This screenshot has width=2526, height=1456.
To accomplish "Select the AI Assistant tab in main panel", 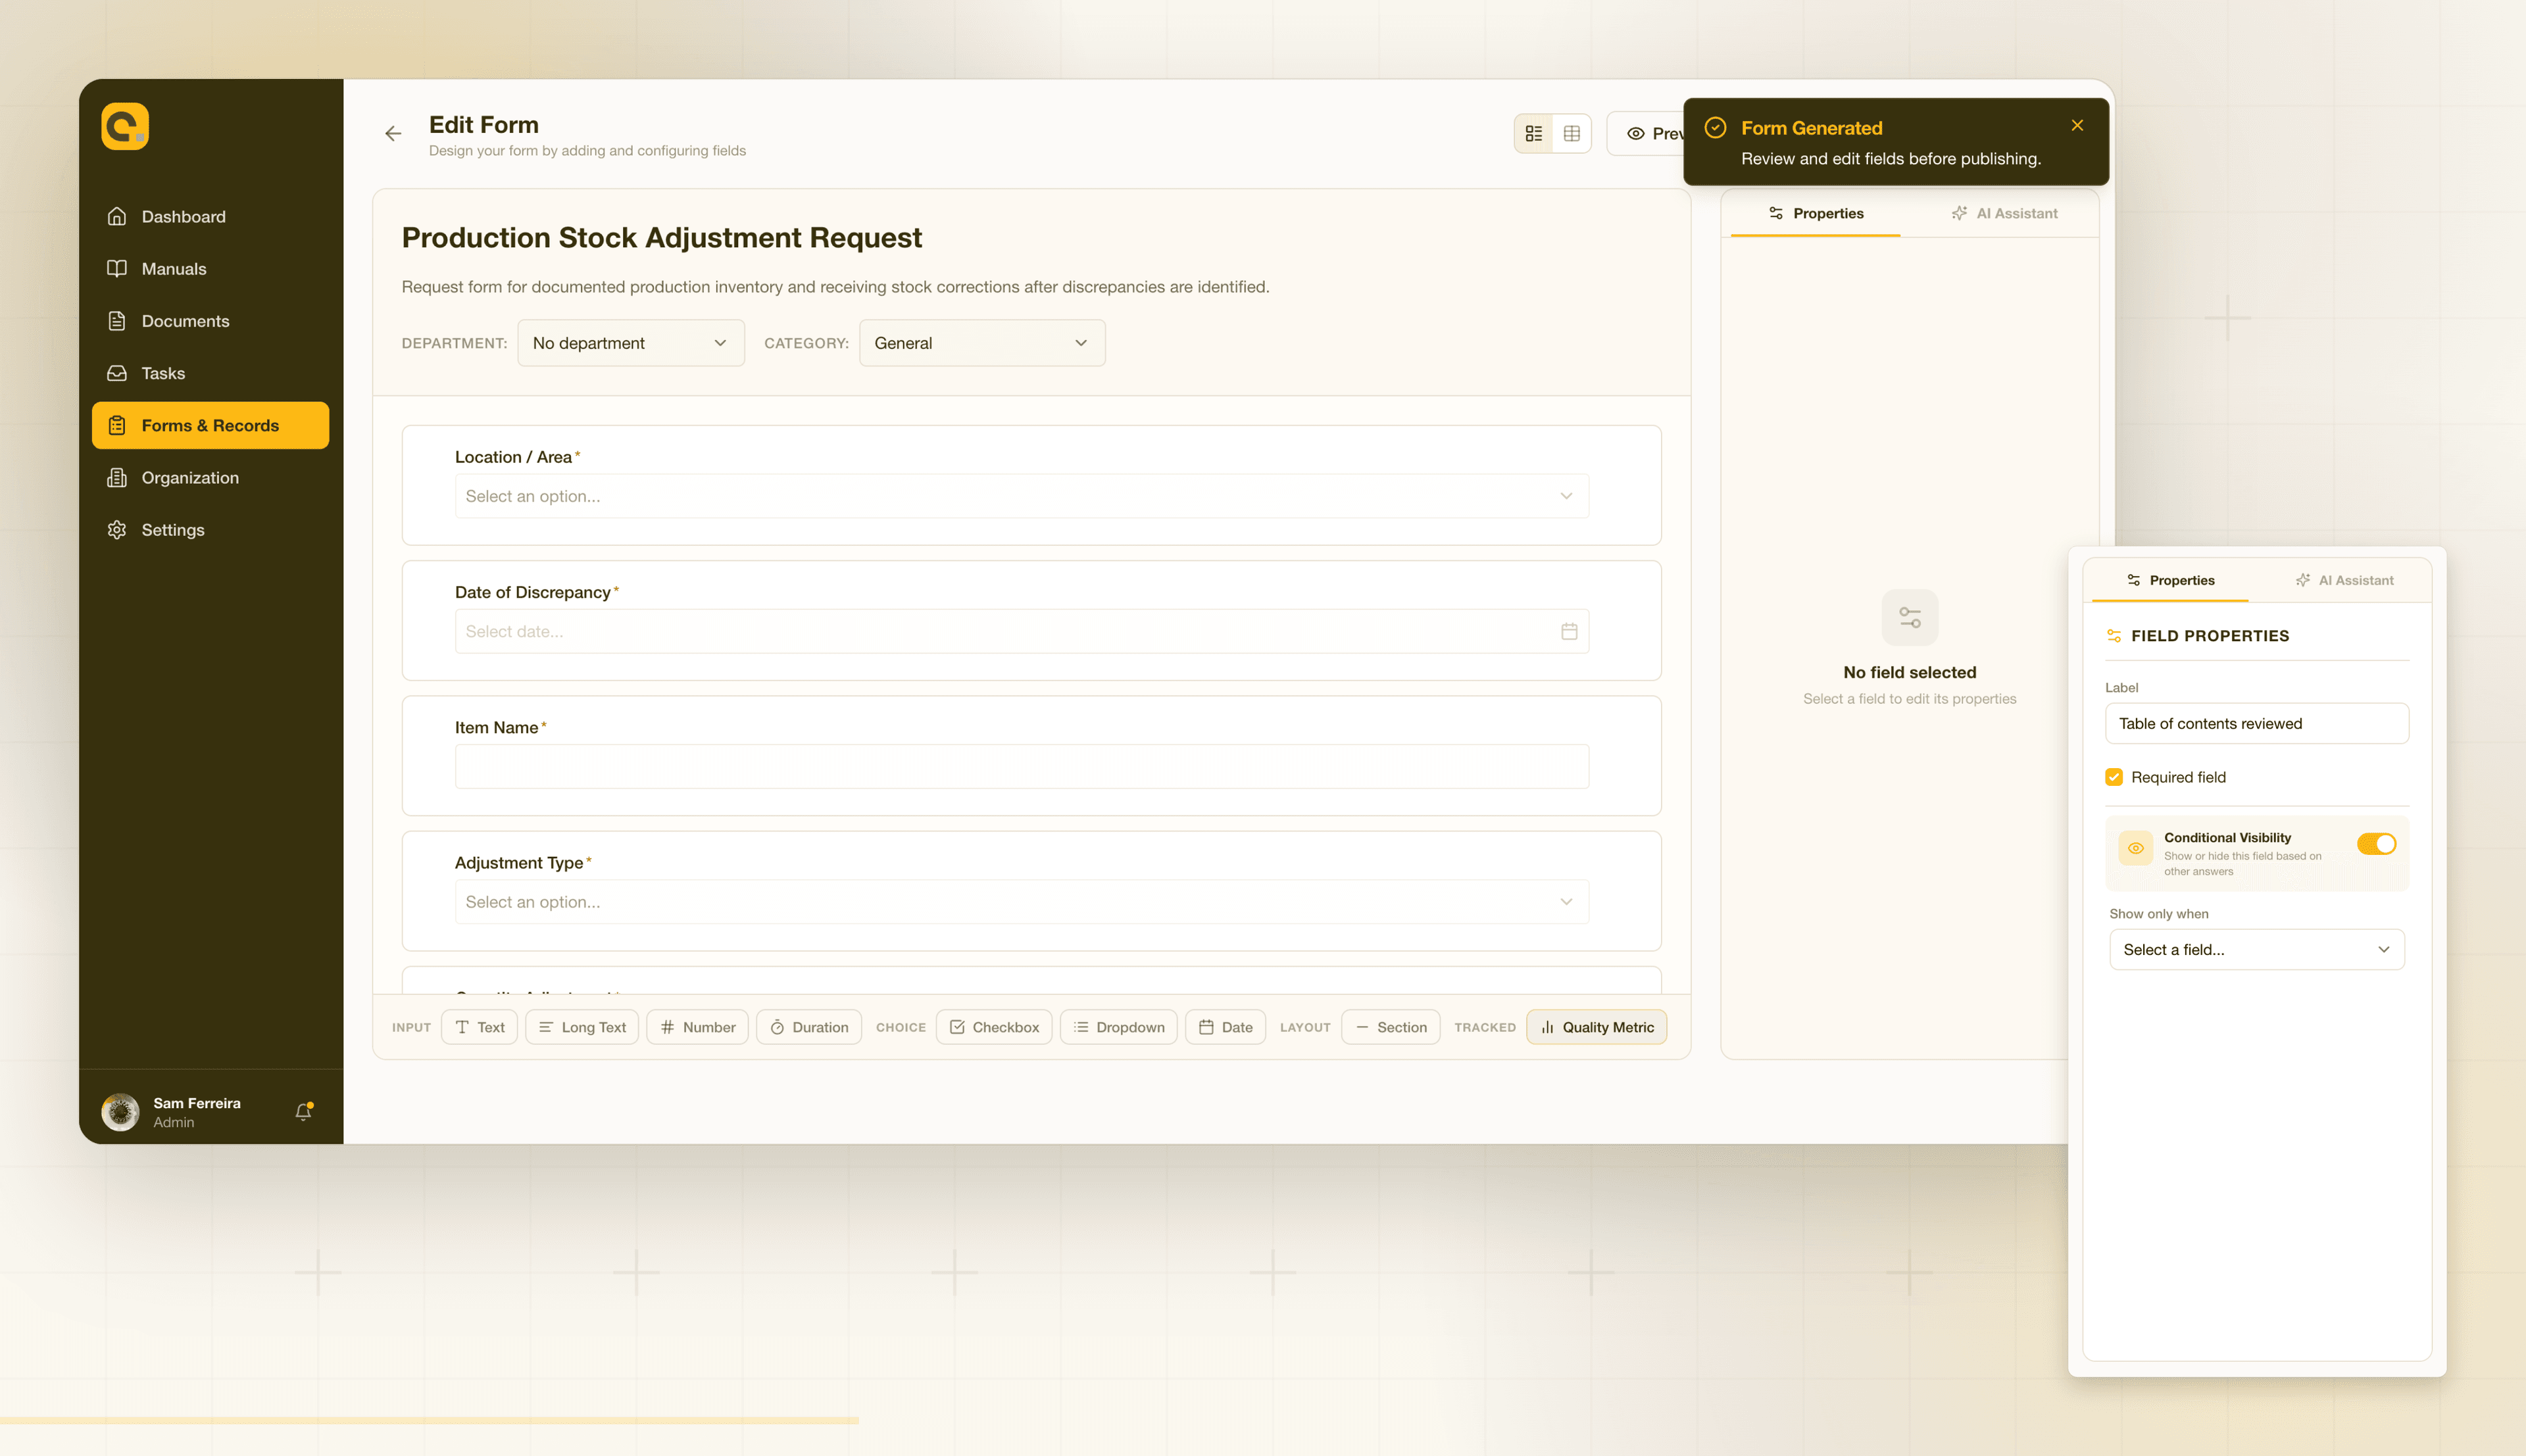I will click(2004, 213).
